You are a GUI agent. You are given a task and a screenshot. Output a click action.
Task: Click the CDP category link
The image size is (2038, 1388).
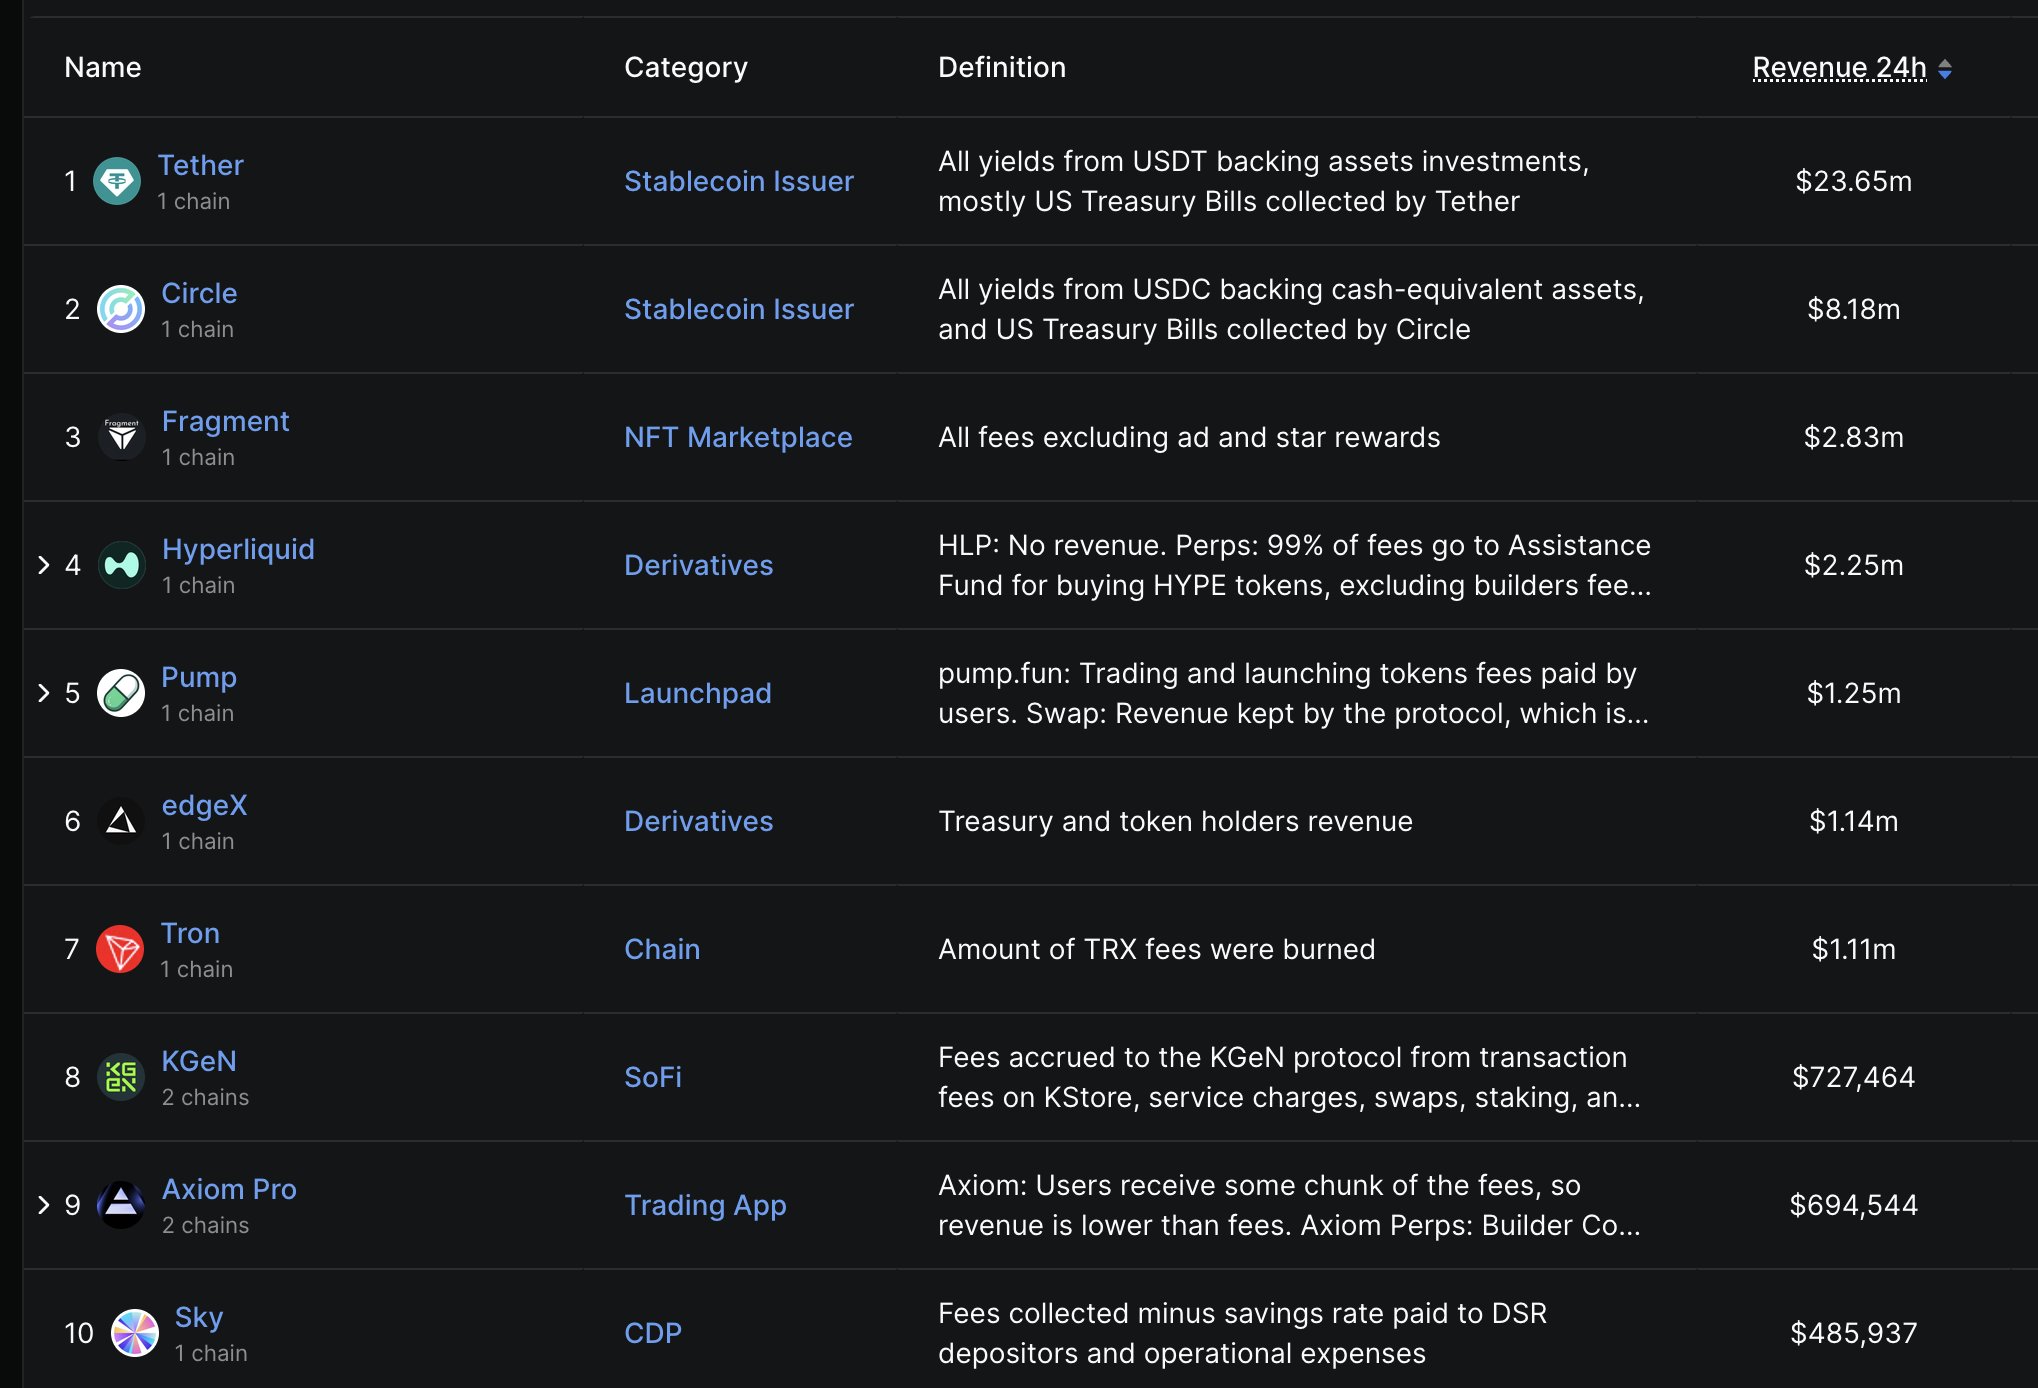[x=652, y=1333]
